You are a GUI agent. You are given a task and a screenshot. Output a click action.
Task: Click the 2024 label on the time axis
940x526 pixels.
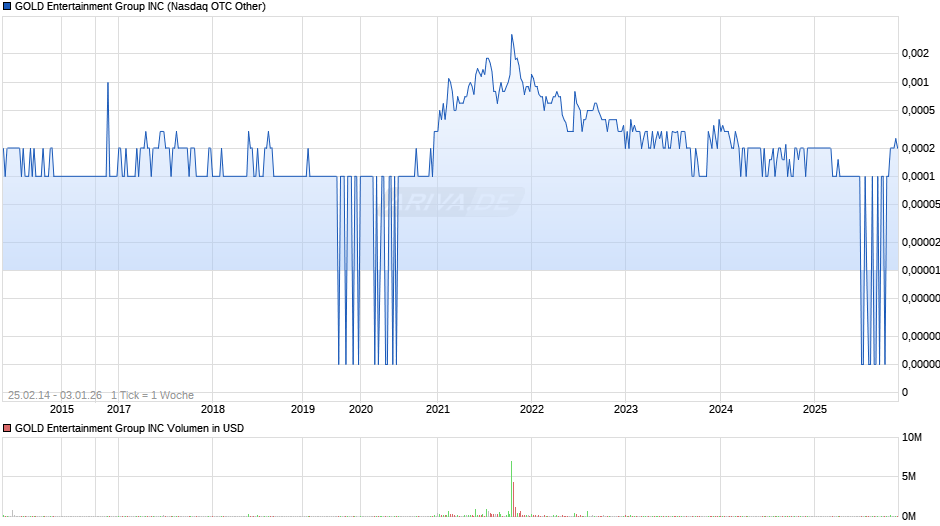pos(721,409)
